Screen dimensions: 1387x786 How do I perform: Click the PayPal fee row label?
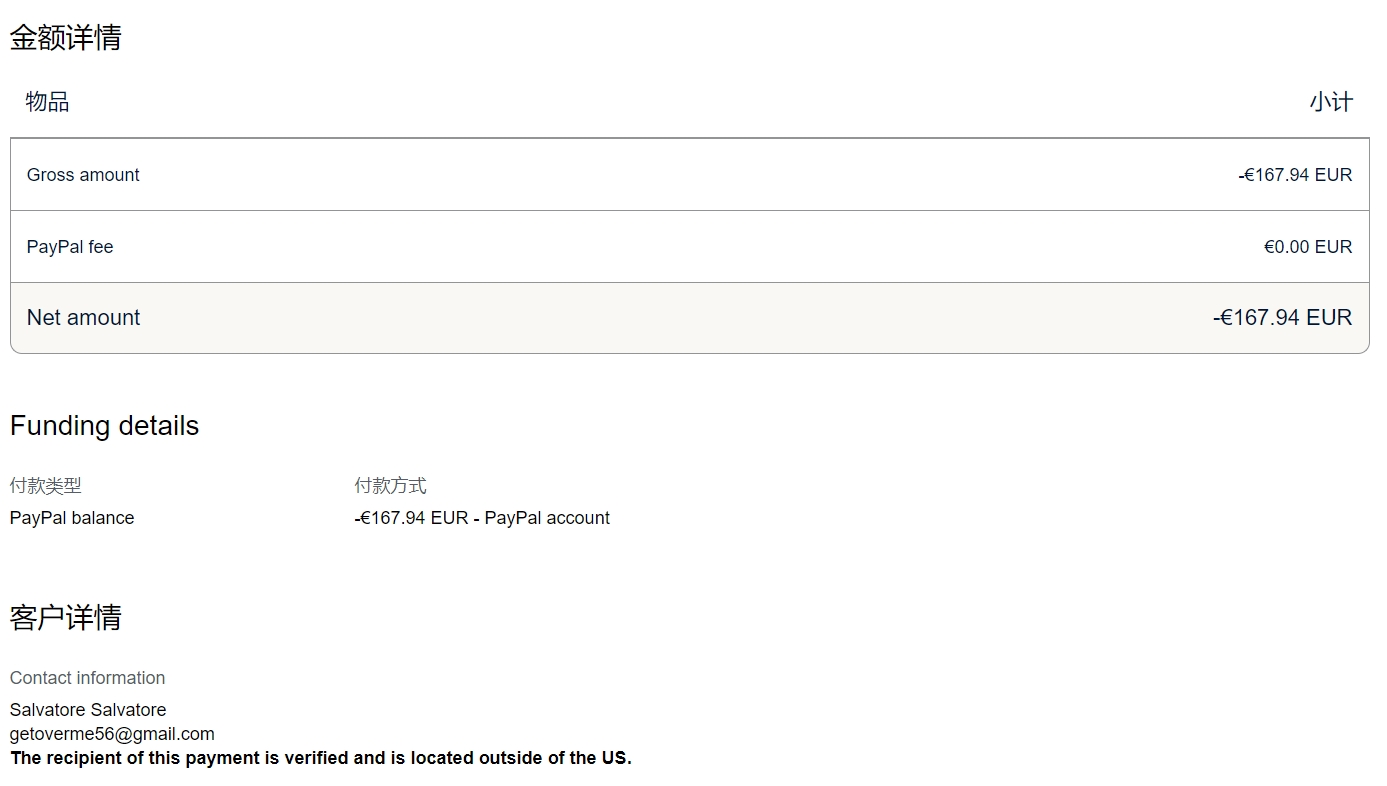(x=70, y=247)
